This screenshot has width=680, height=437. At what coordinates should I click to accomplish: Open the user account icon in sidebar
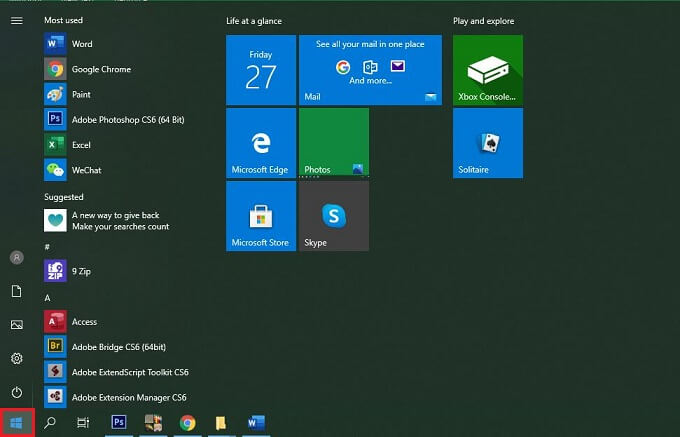coord(16,258)
